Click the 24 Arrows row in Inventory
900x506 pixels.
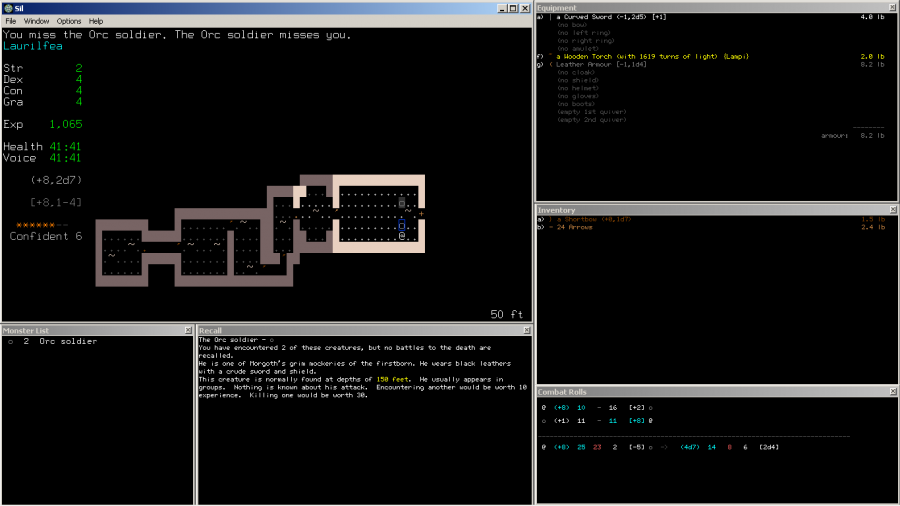pos(711,228)
